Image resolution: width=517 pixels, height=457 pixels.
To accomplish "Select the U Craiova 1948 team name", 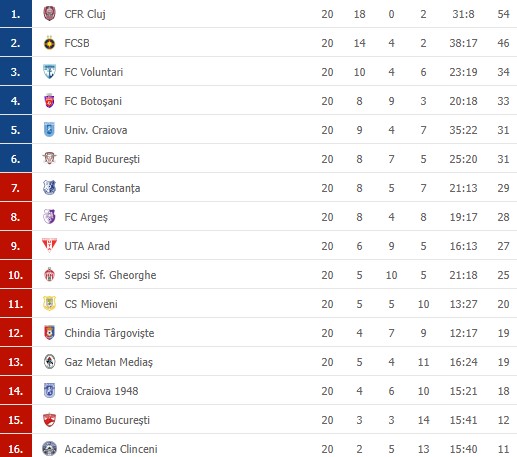I will coord(101,391).
